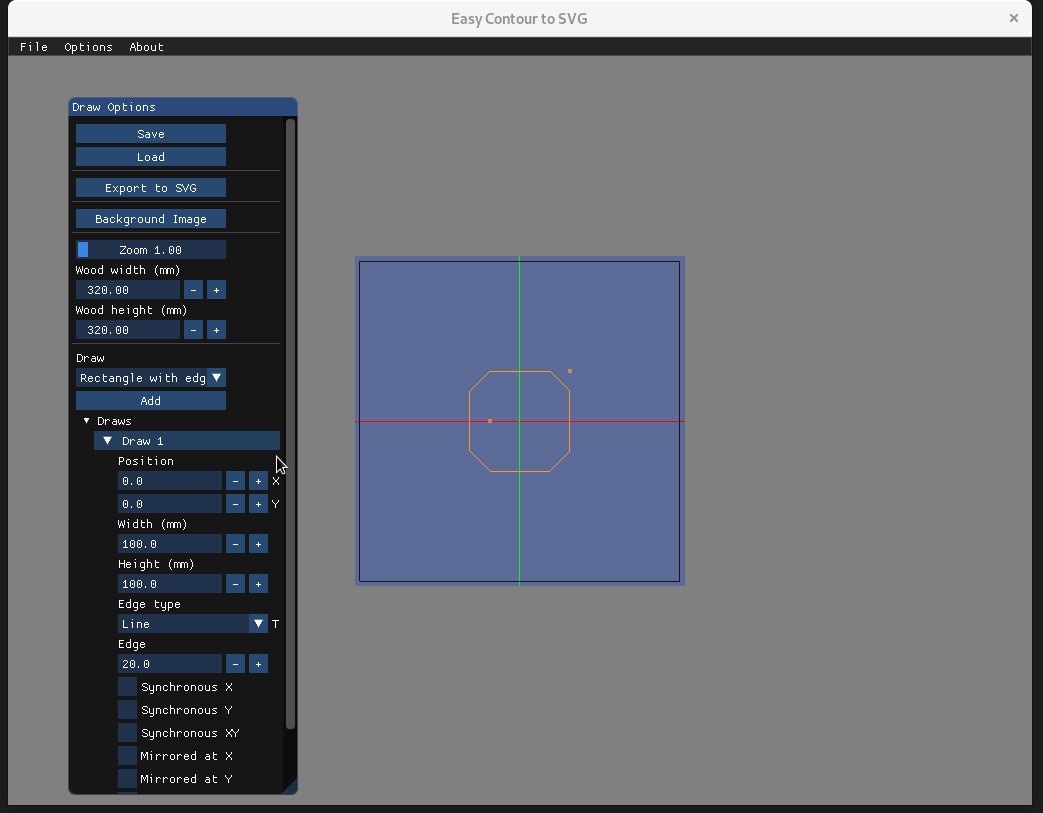Click the Height (mm) 100.0 field
The height and width of the screenshot is (813, 1043).
[x=170, y=583]
